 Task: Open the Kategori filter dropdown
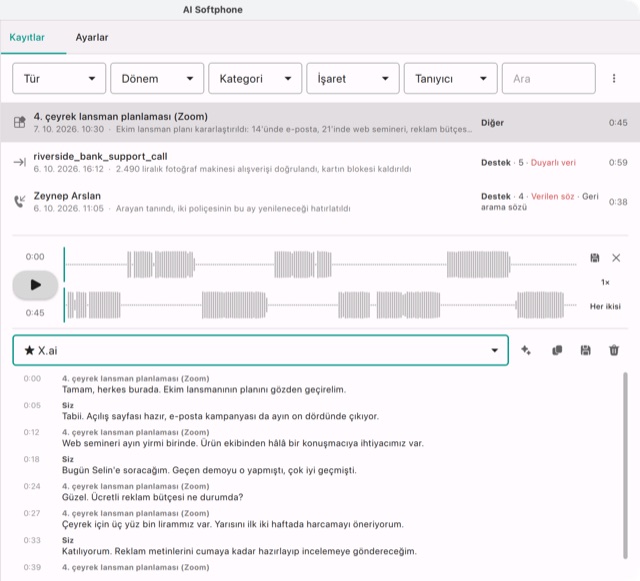[255, 78]
